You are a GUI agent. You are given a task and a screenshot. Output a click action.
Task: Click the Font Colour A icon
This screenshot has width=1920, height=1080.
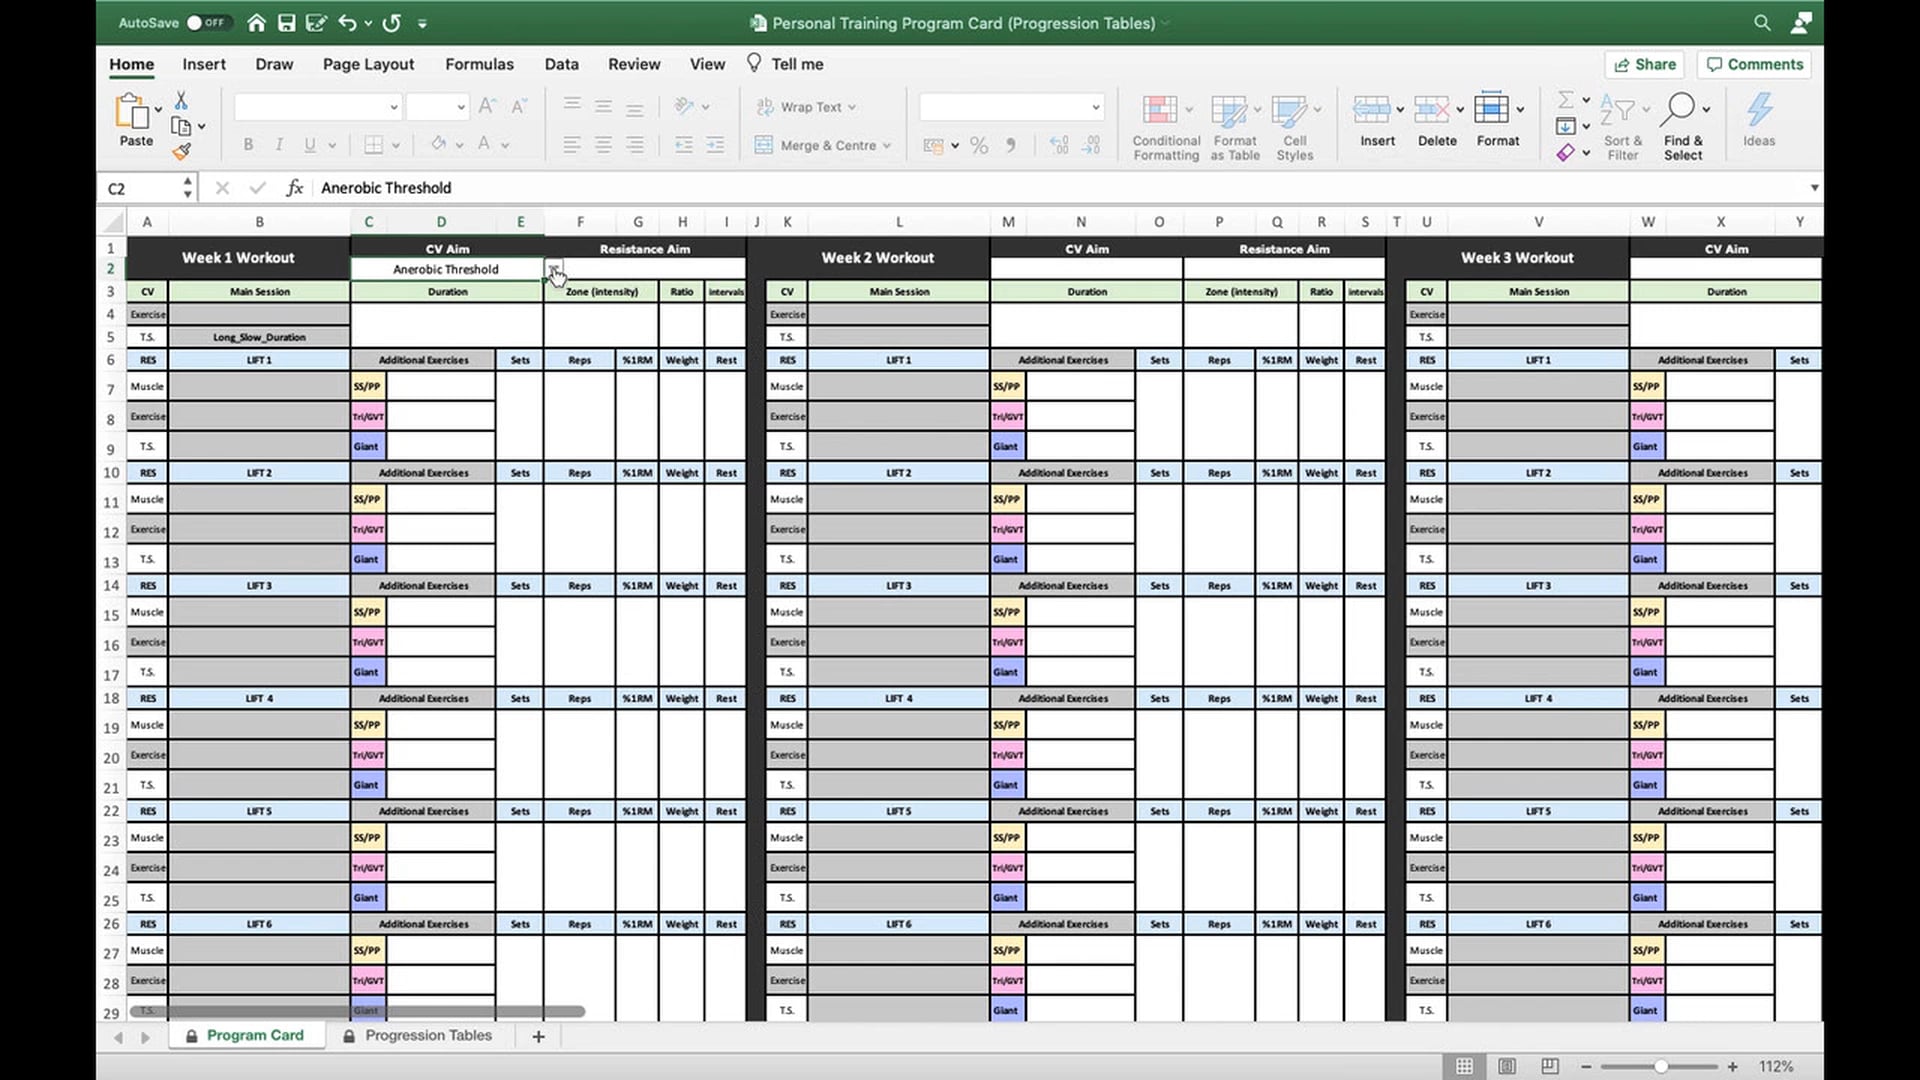click(484, 144)
